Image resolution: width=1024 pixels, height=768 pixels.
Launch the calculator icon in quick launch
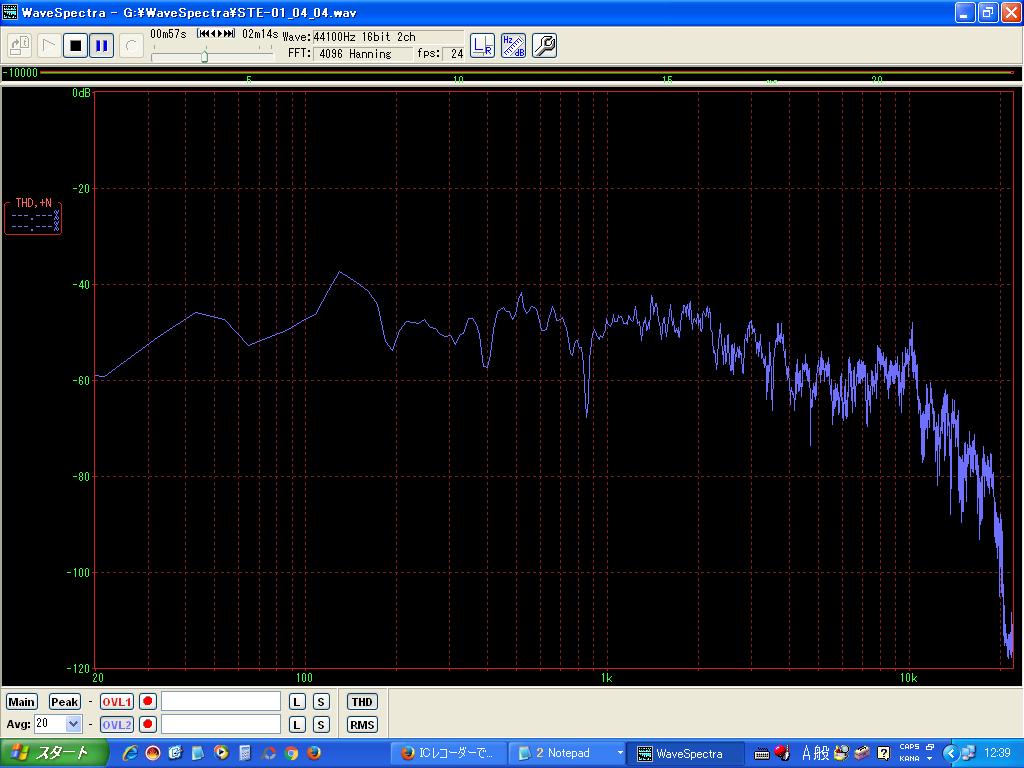(244, 753)
